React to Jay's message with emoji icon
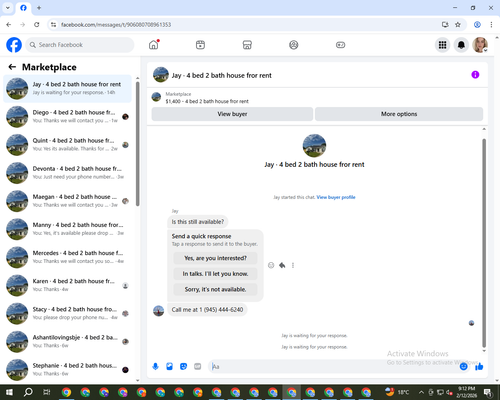 click(x=271, y=265)
